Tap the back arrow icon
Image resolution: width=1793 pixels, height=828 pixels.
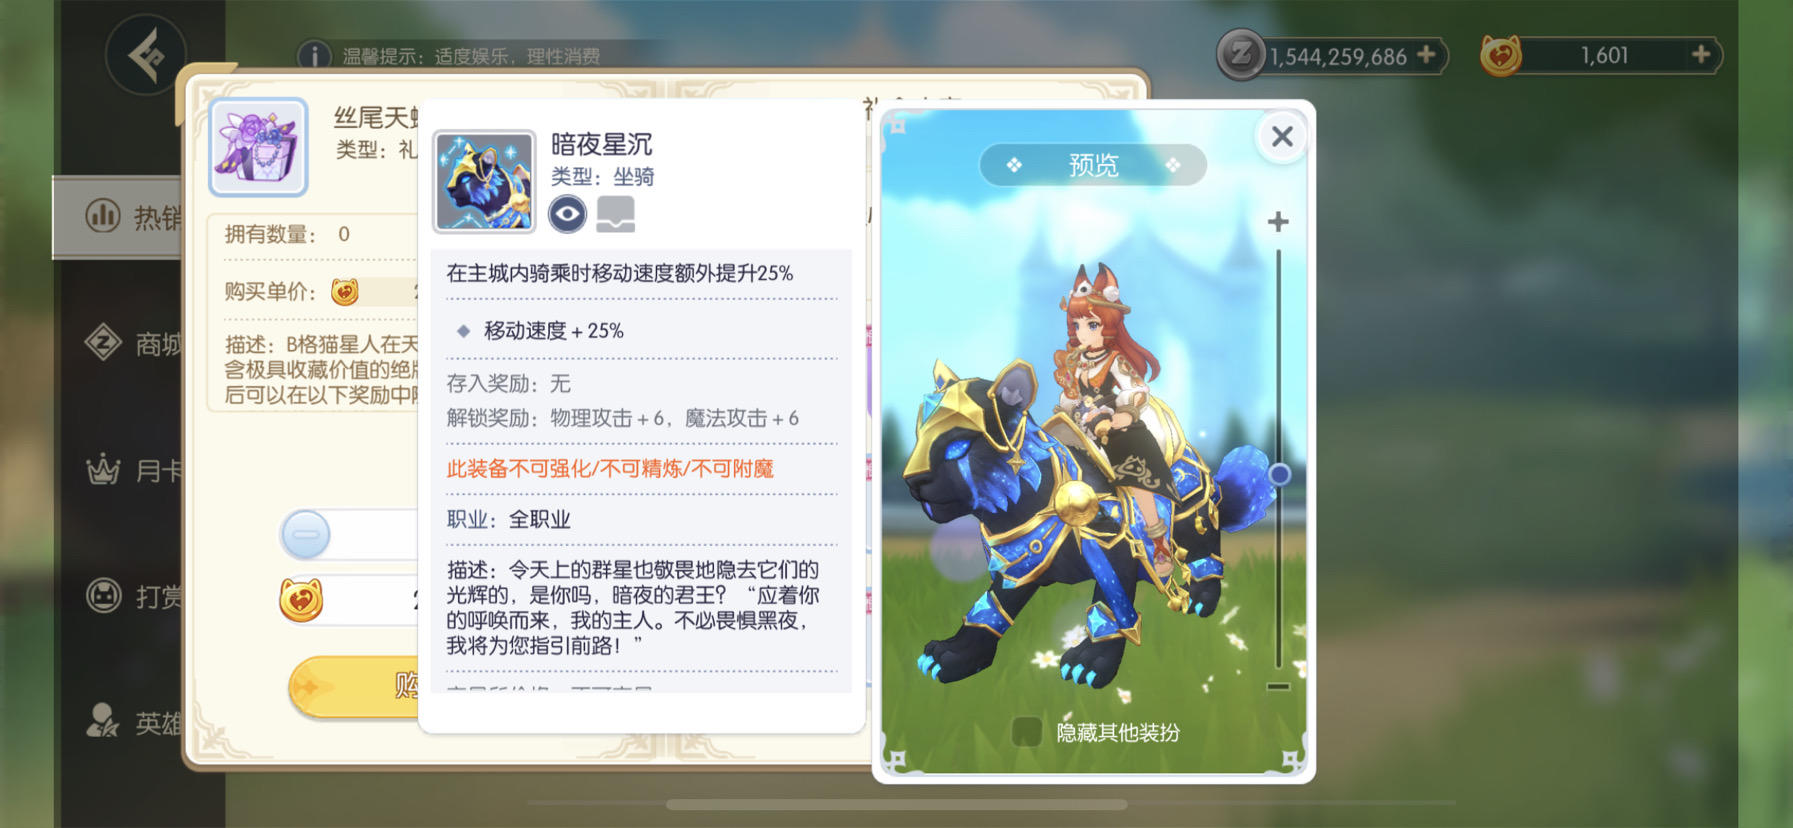[x=146, y=54]
